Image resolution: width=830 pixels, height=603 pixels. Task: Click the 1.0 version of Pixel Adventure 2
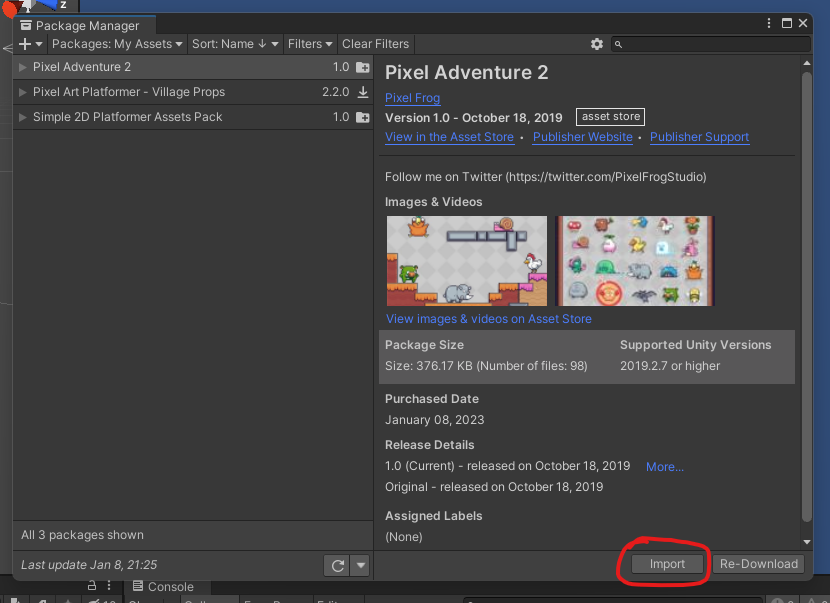[341, 67]
